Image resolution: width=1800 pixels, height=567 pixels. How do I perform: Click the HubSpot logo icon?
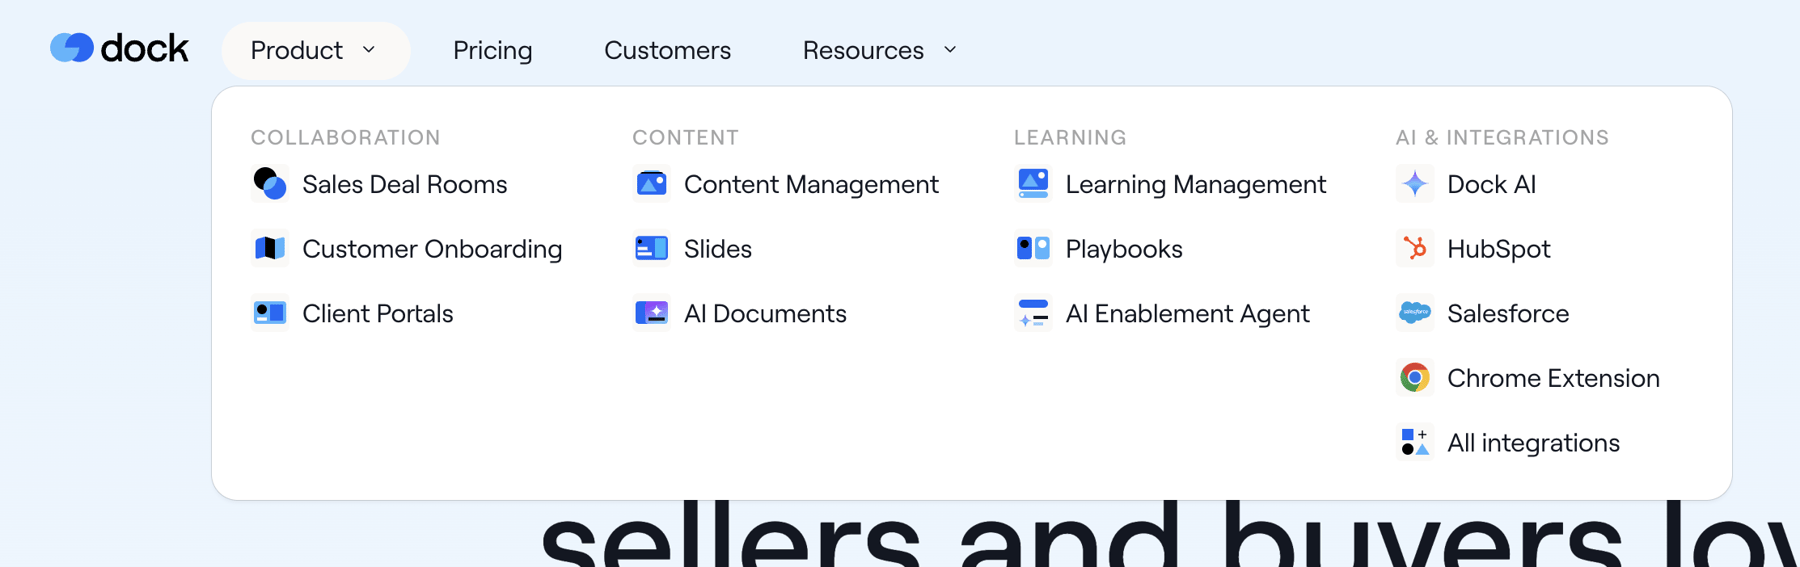tap(1415, 248)
